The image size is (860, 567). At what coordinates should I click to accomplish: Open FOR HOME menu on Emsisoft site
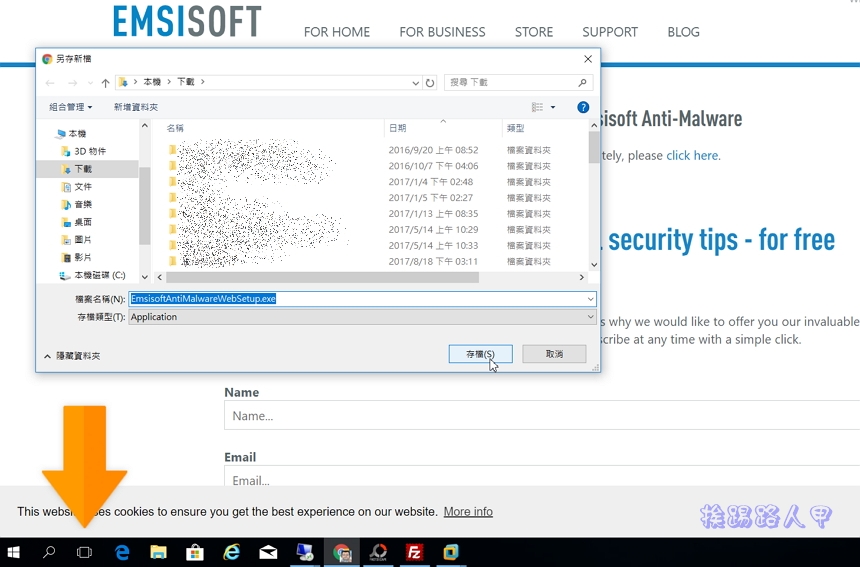[x=337, y=32]
